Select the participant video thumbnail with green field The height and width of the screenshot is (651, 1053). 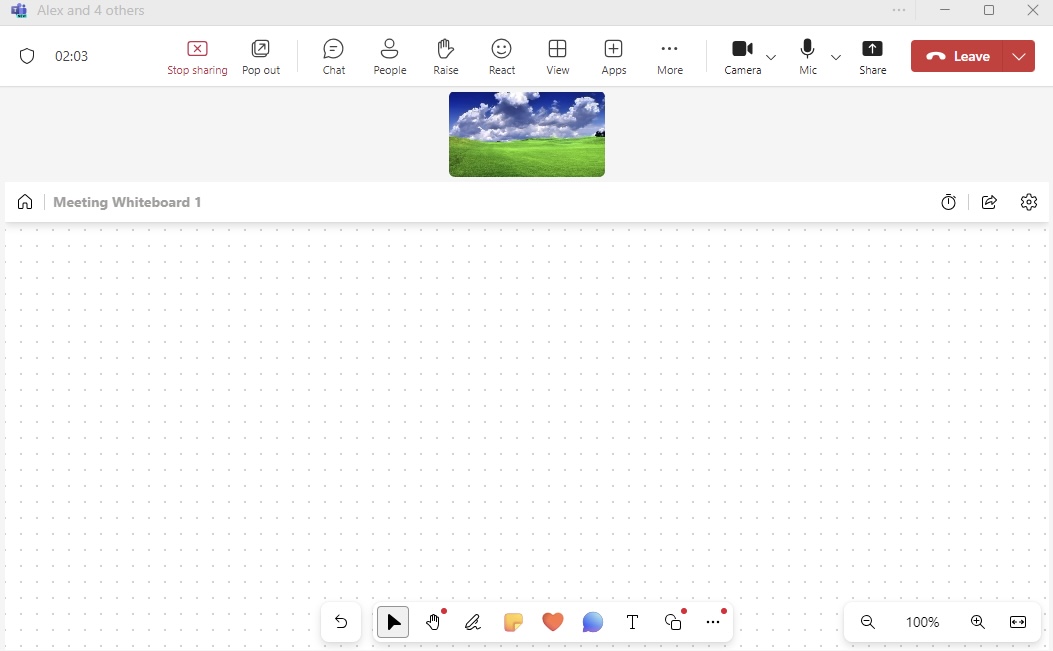click(526, 134)
